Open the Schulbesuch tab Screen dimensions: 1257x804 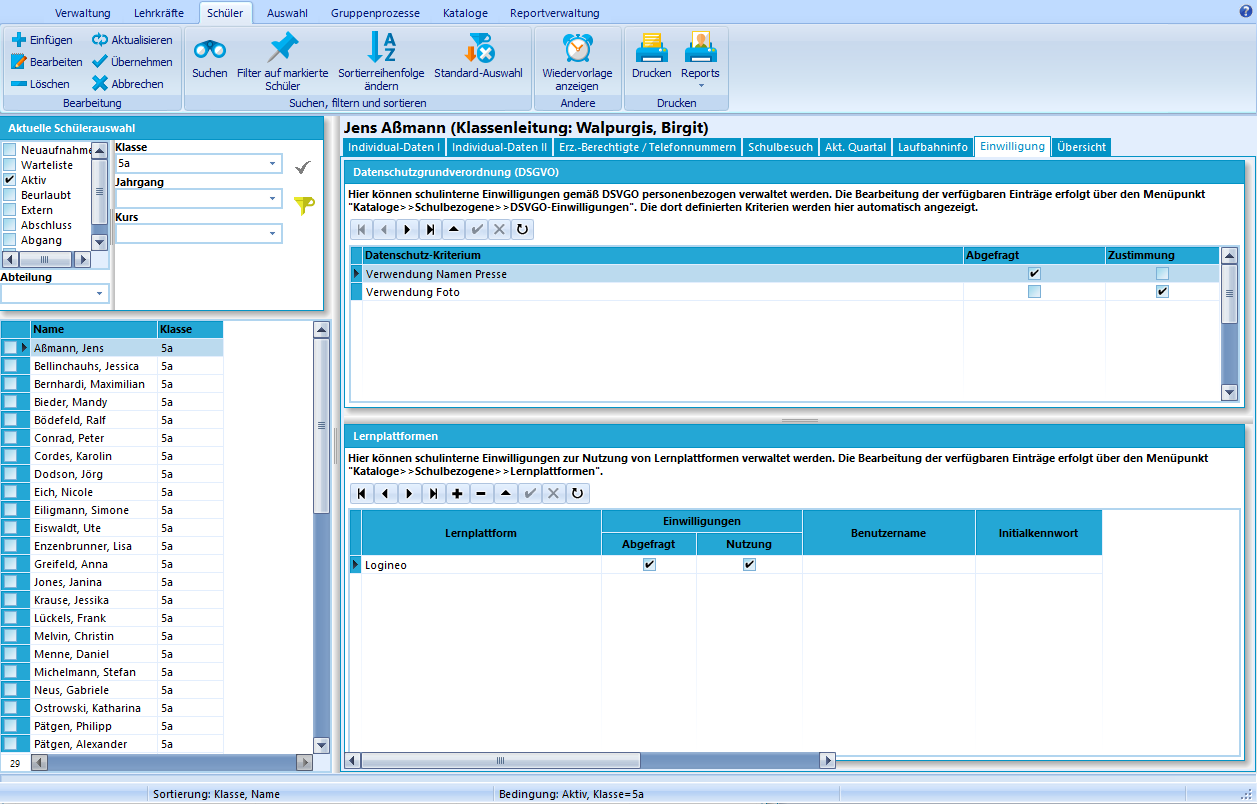pos(781,147)
